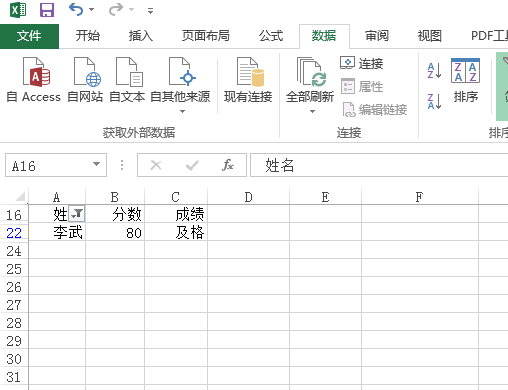508x390 pixels.
Task: Click the 分数 header cell
Action: [115, 214]
